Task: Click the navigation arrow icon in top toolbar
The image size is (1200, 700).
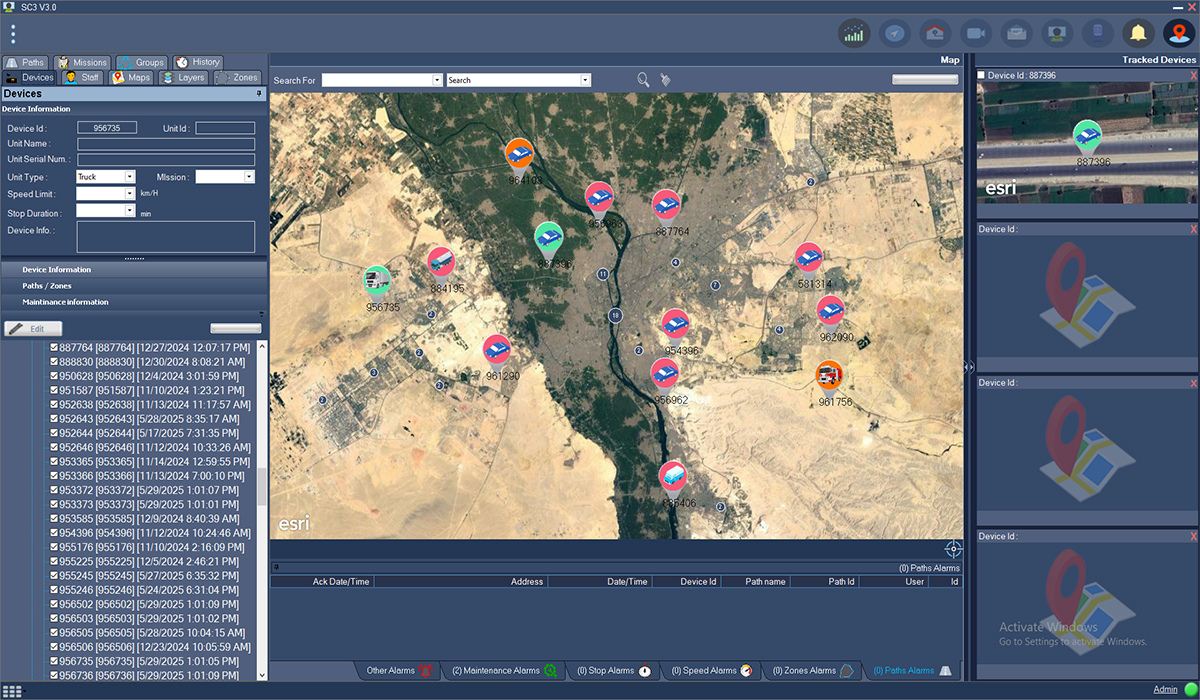Action: (x=895, y=33)
